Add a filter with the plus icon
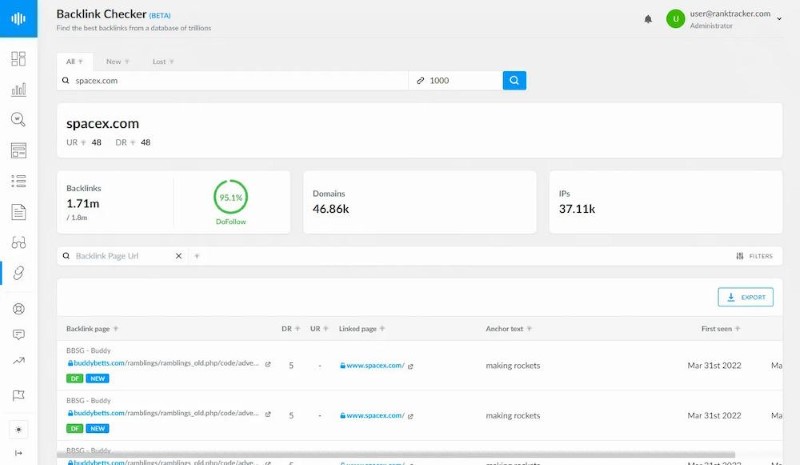Screen dimensions: 800x465 coord(197,256)
